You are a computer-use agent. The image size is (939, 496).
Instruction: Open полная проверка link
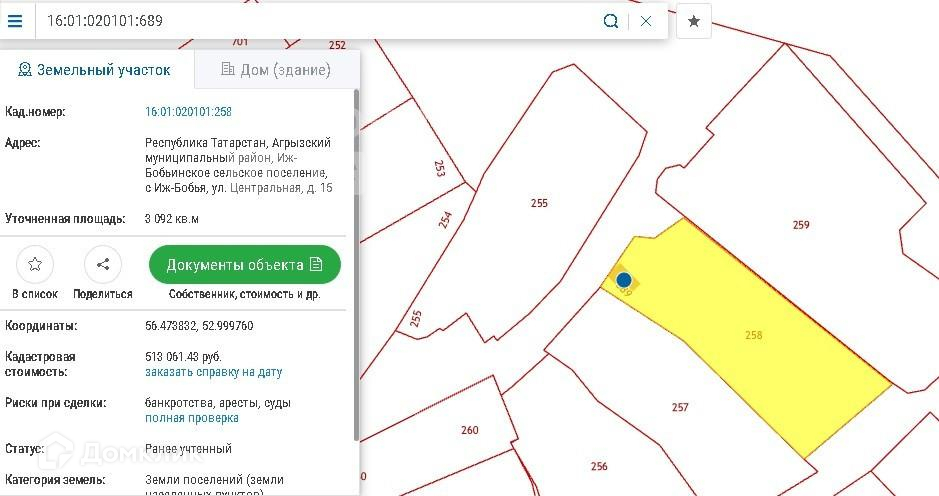click(x=192, y=418)
